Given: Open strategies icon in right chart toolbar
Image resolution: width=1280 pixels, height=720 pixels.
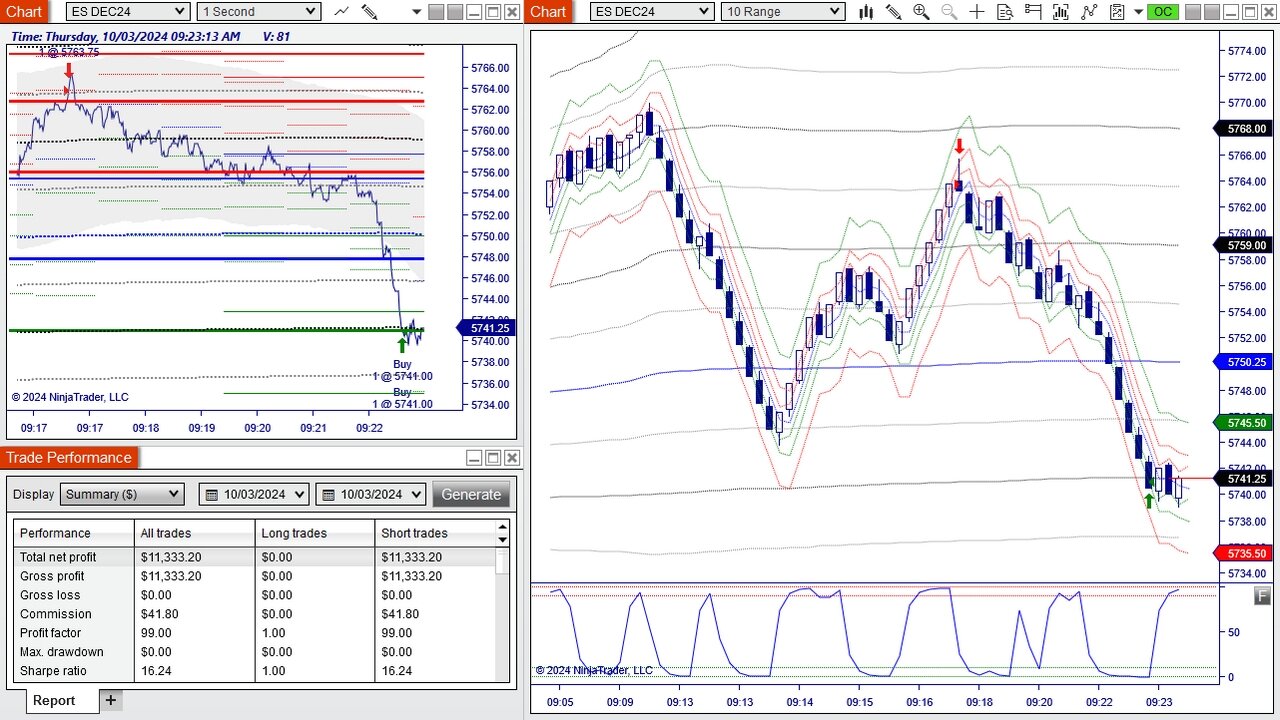Looking at the screenshot, I should click(1089, 12).
